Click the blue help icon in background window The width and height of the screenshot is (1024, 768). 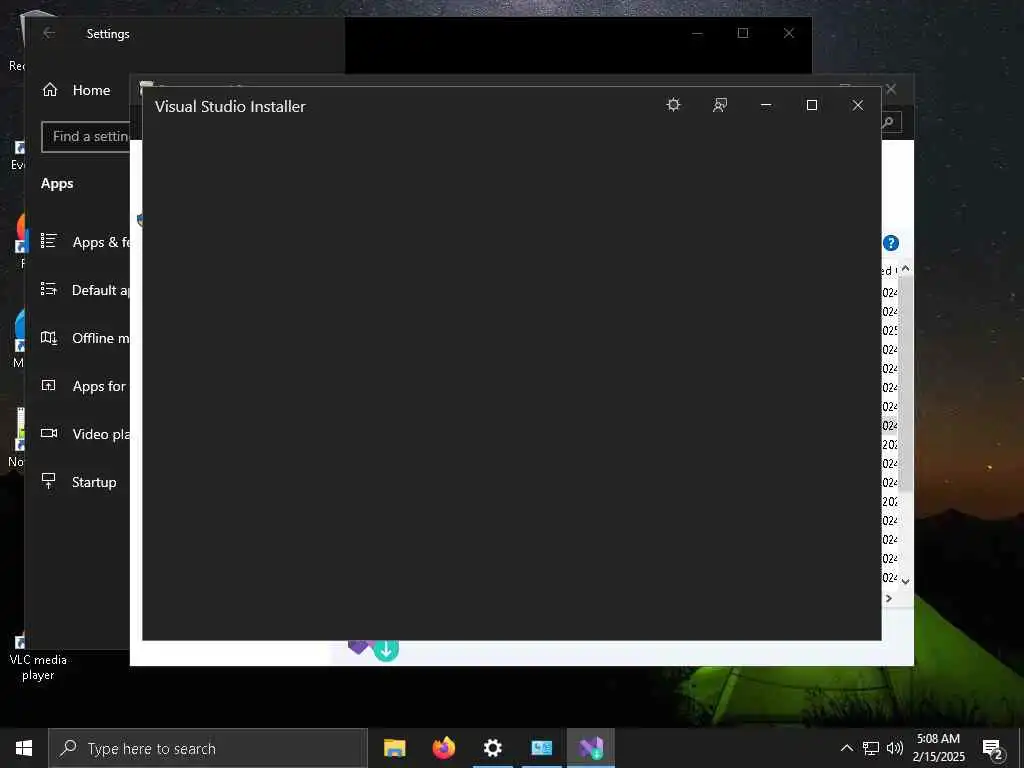click(891, 243)
